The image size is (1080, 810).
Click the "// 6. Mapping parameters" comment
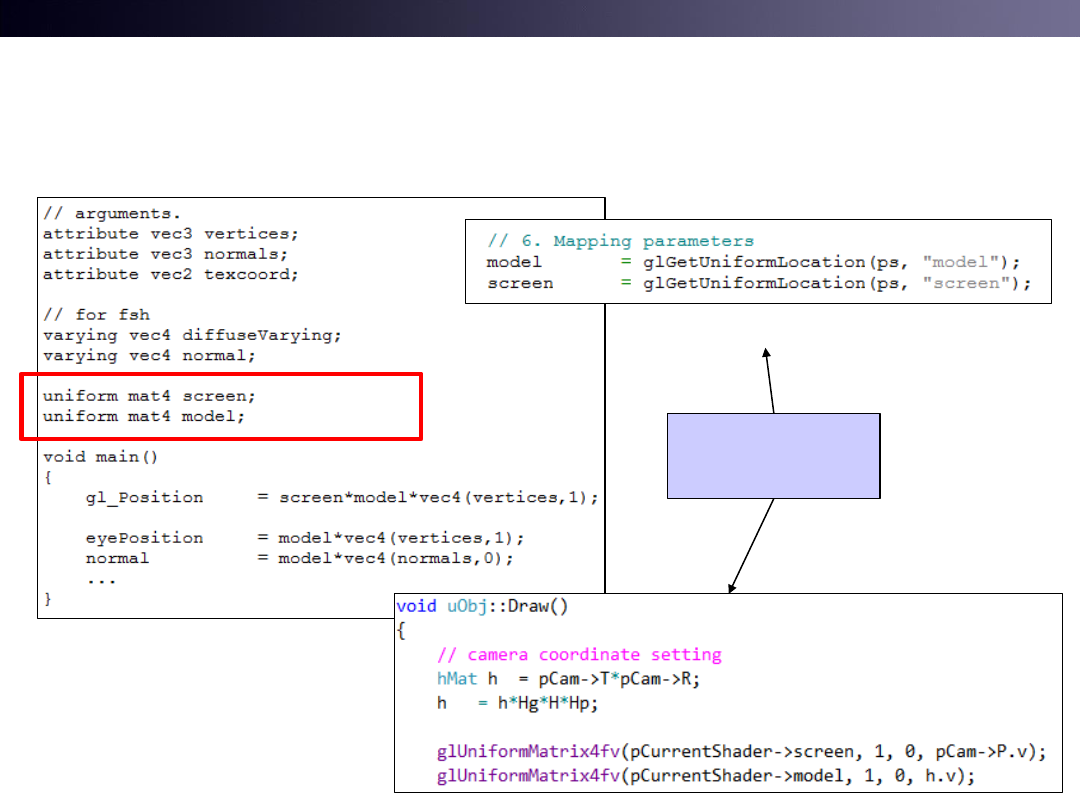click(x=620, y=241)
